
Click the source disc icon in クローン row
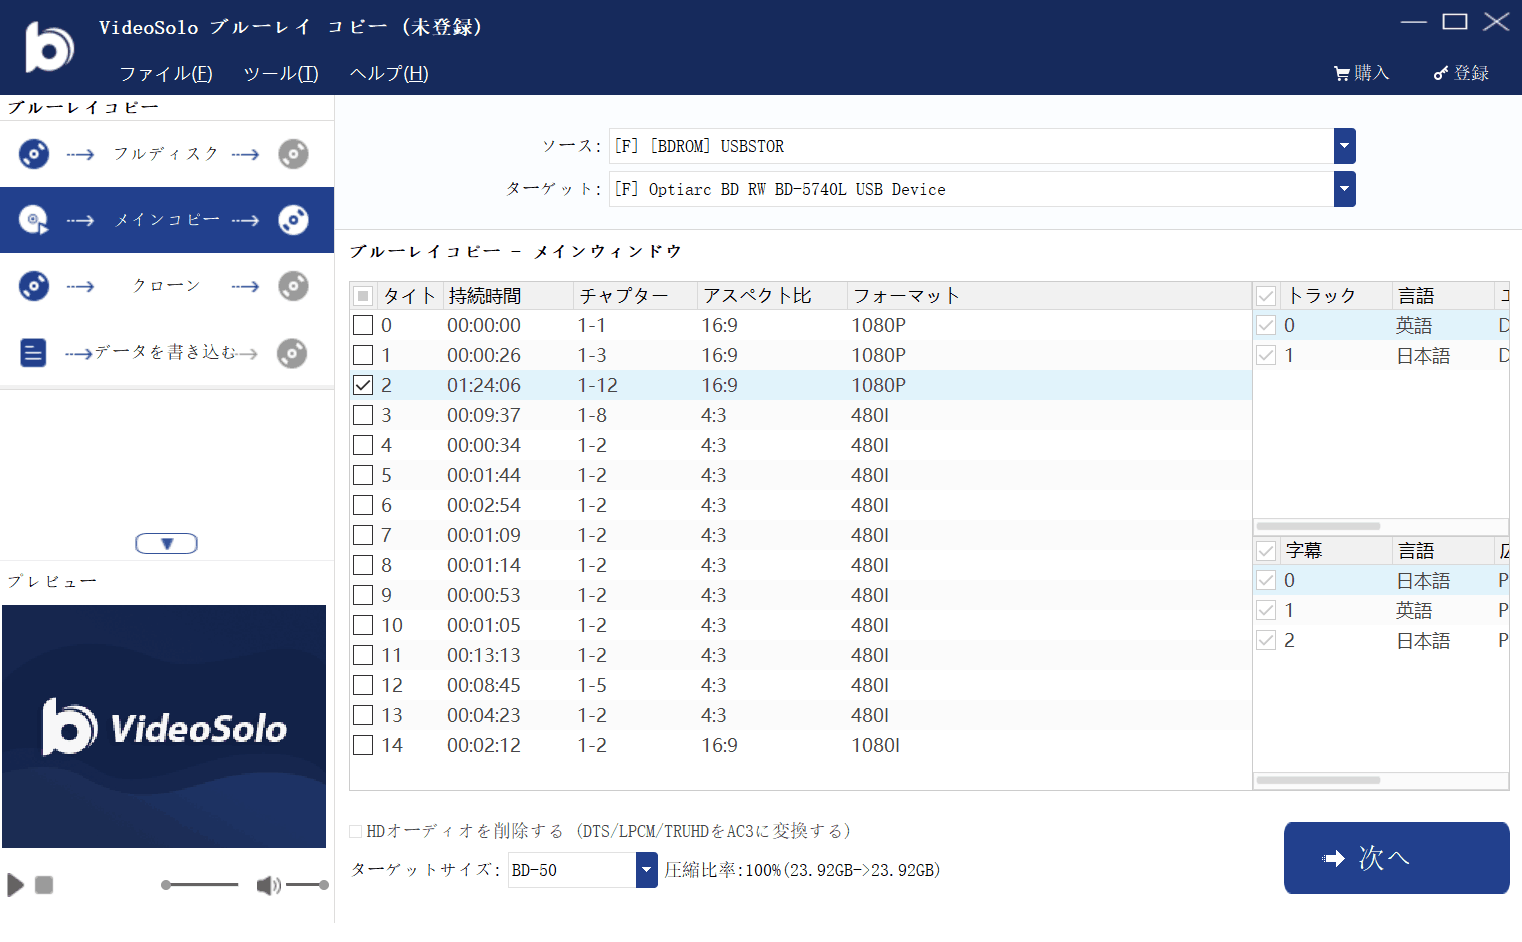[34, 286]
